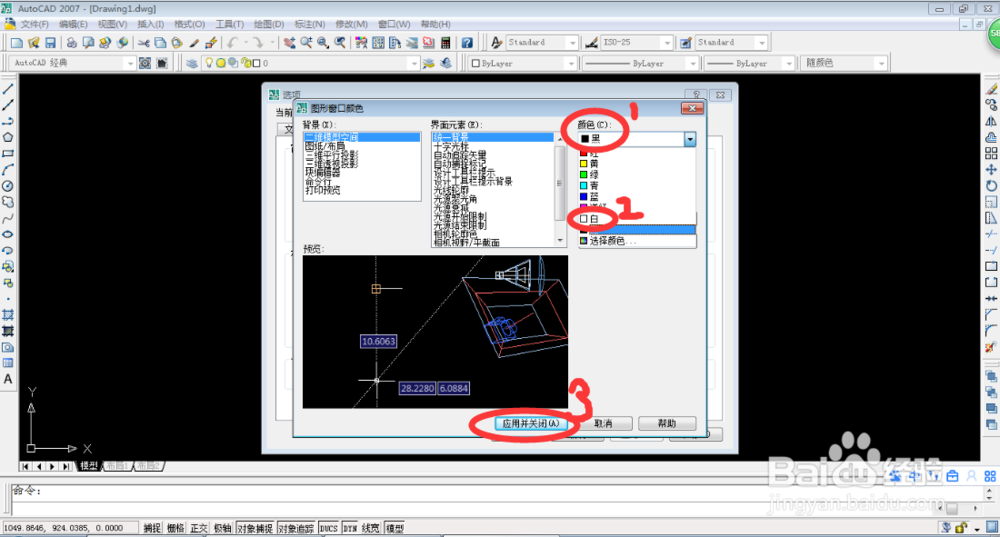This screenshot has width=1000, height=537.
Task: Copy selection with the Copy icon
Action: click(161, 43)
